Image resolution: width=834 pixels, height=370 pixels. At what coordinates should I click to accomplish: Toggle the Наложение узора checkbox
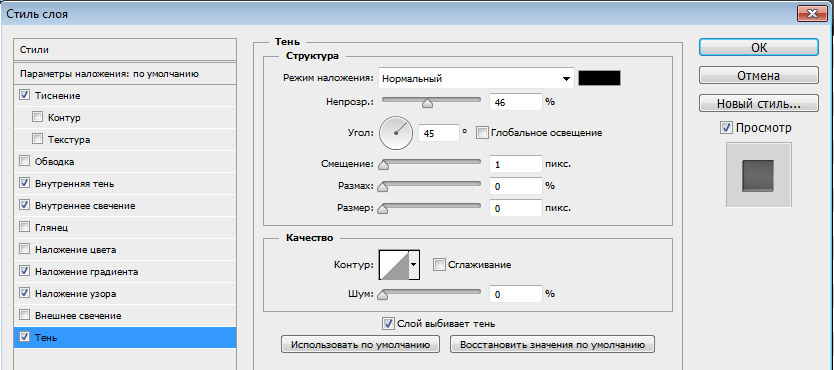click(24, 293)
